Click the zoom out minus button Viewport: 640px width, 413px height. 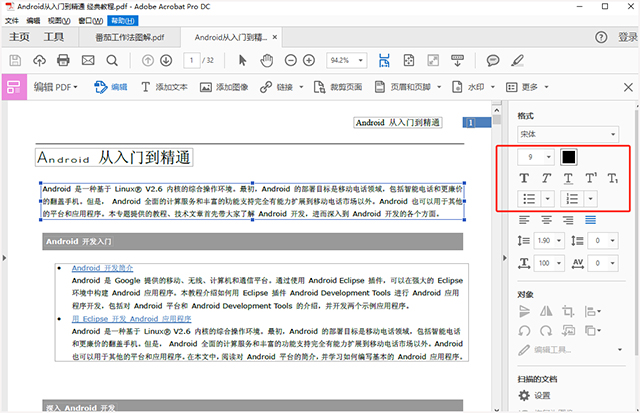(x=291, y=60)
